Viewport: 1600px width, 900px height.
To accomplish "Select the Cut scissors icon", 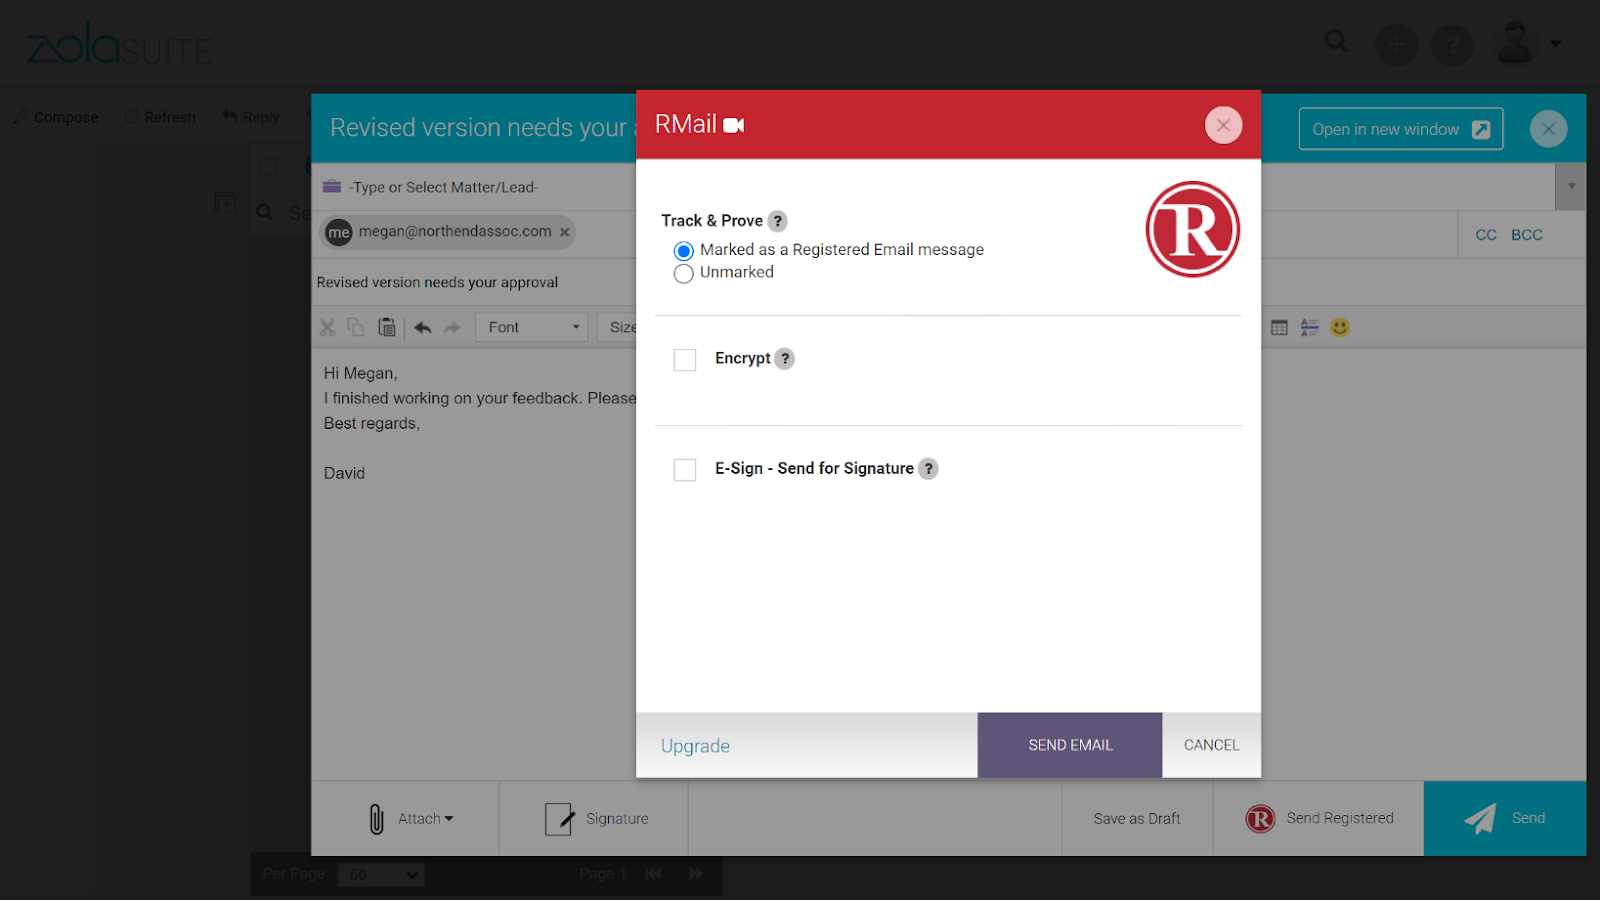I will coord(327,327).
